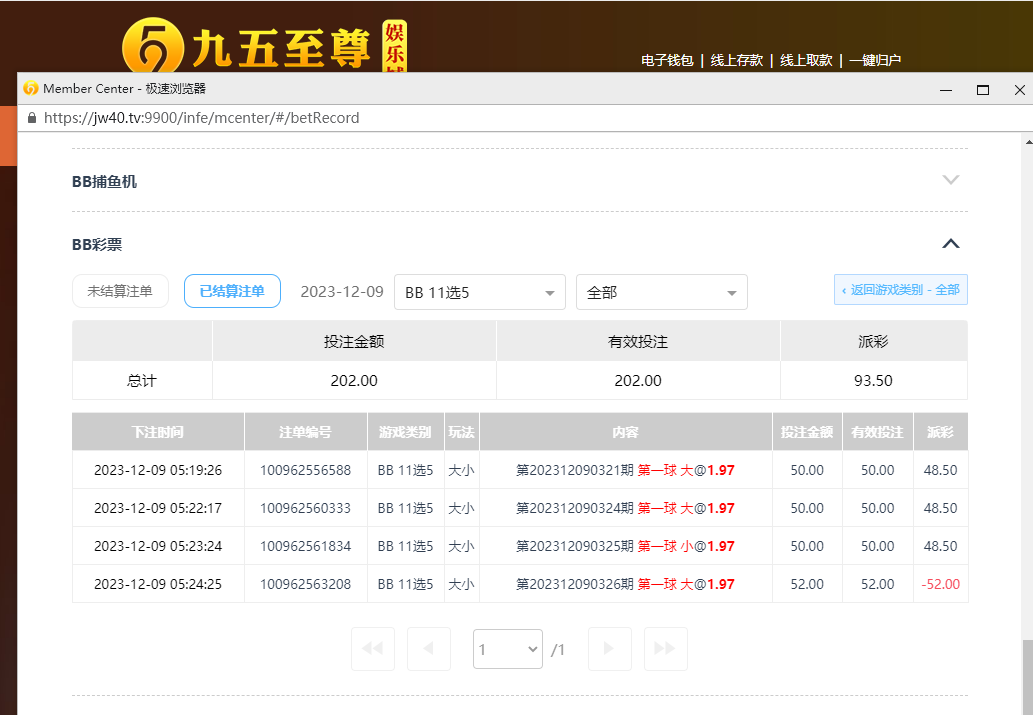Screen dimensions: 1033x715
Task: Click the 总计 row label
Action: click(142, 381)
